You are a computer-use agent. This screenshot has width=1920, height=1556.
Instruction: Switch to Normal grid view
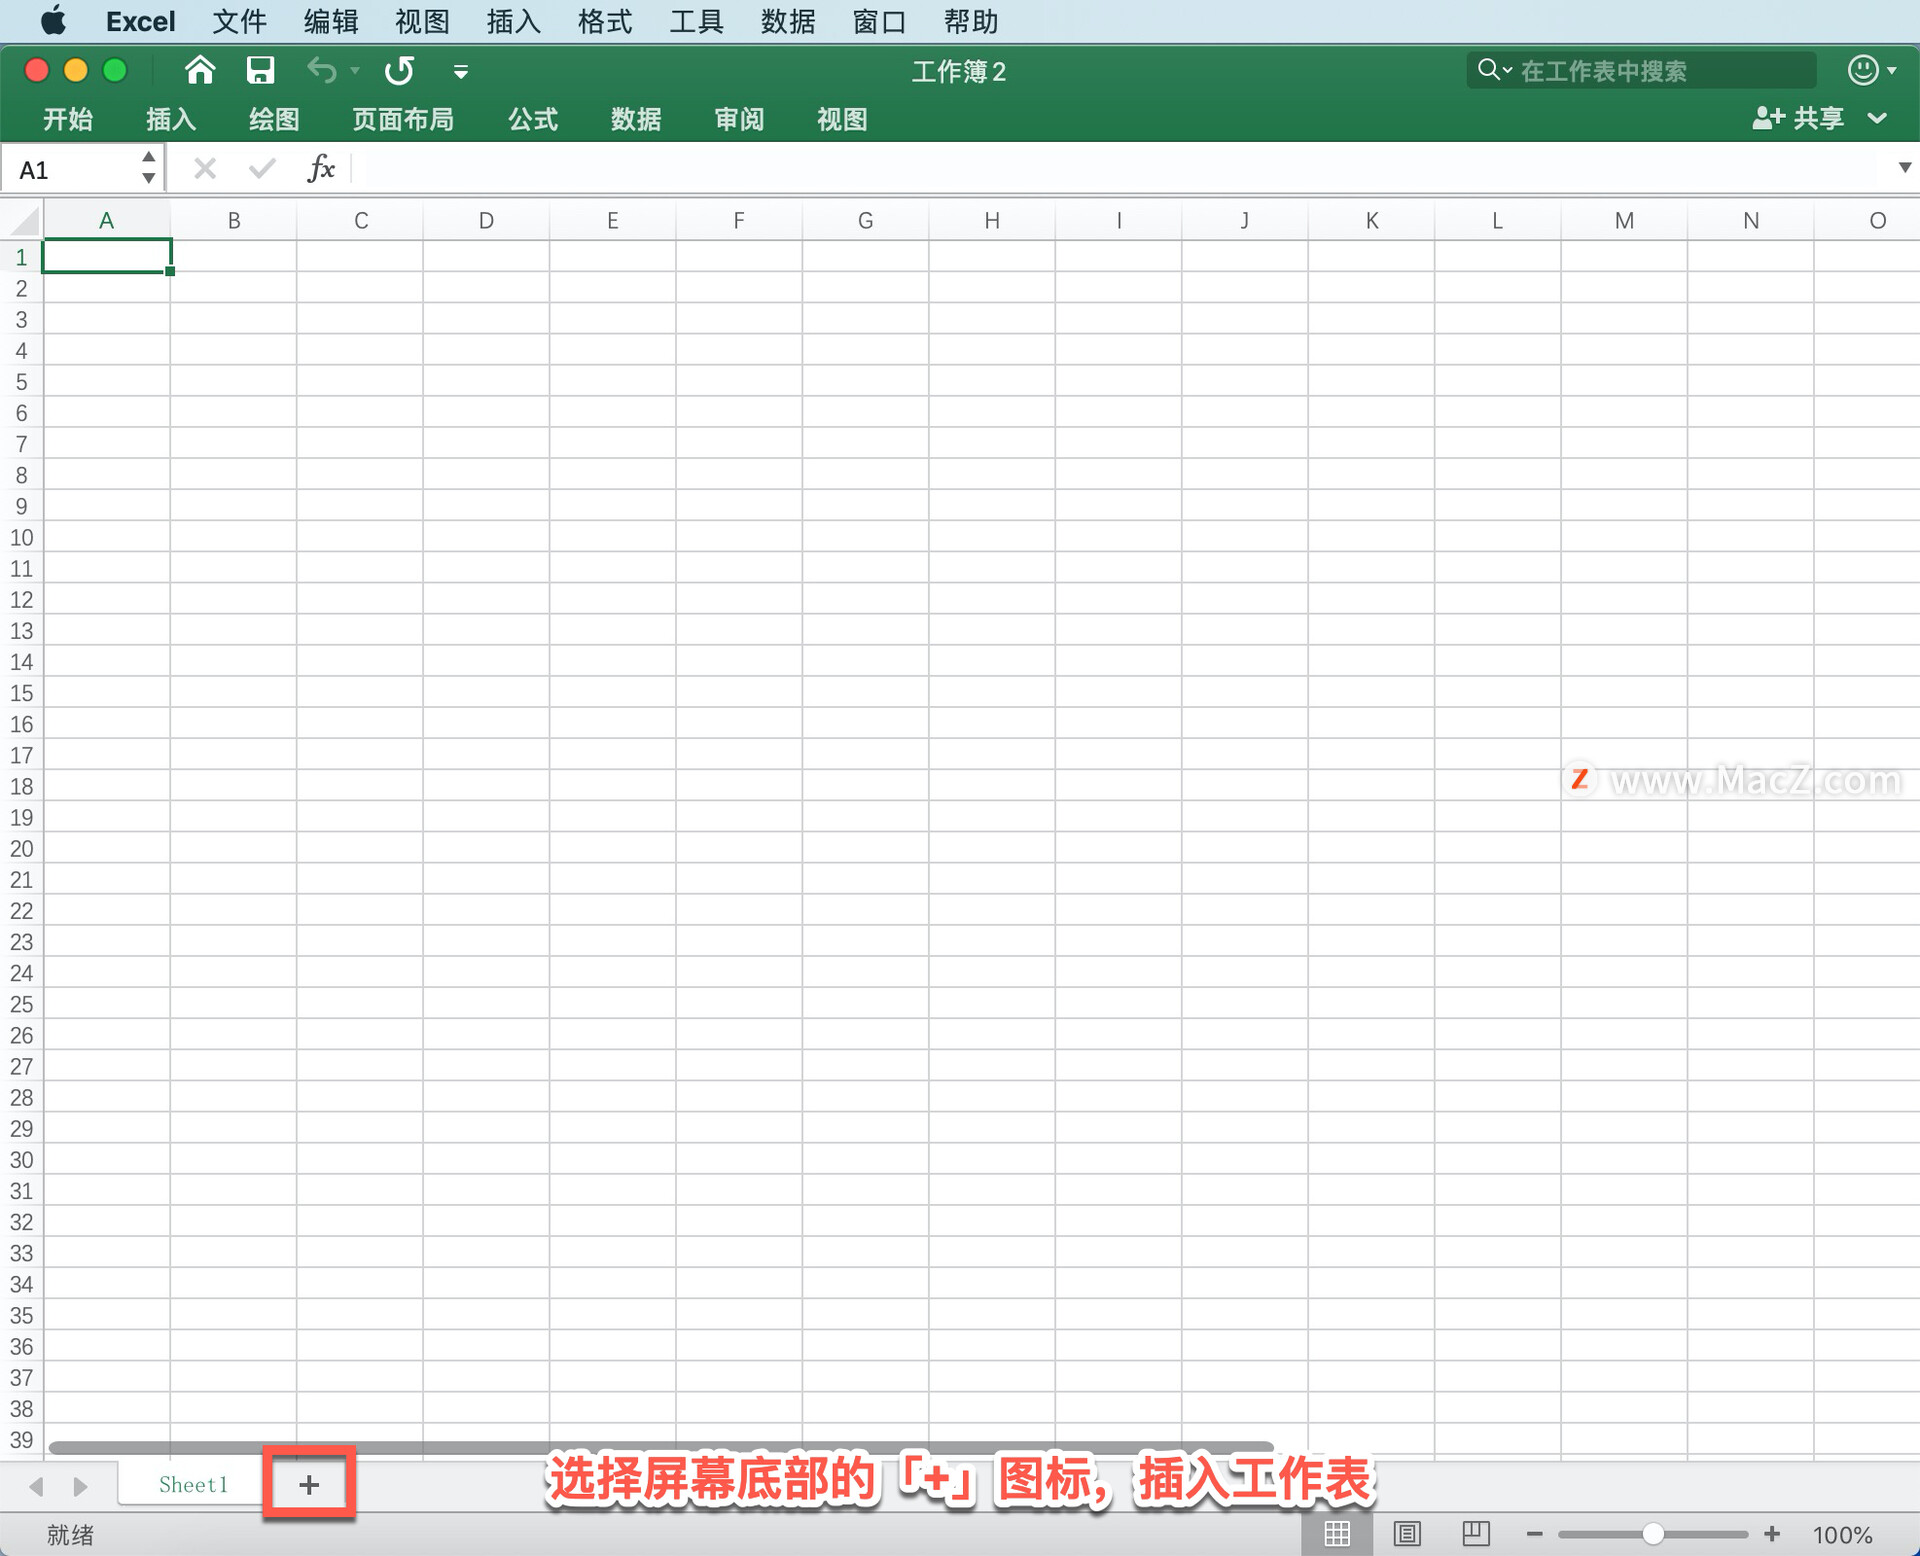pos(1337,1534)
